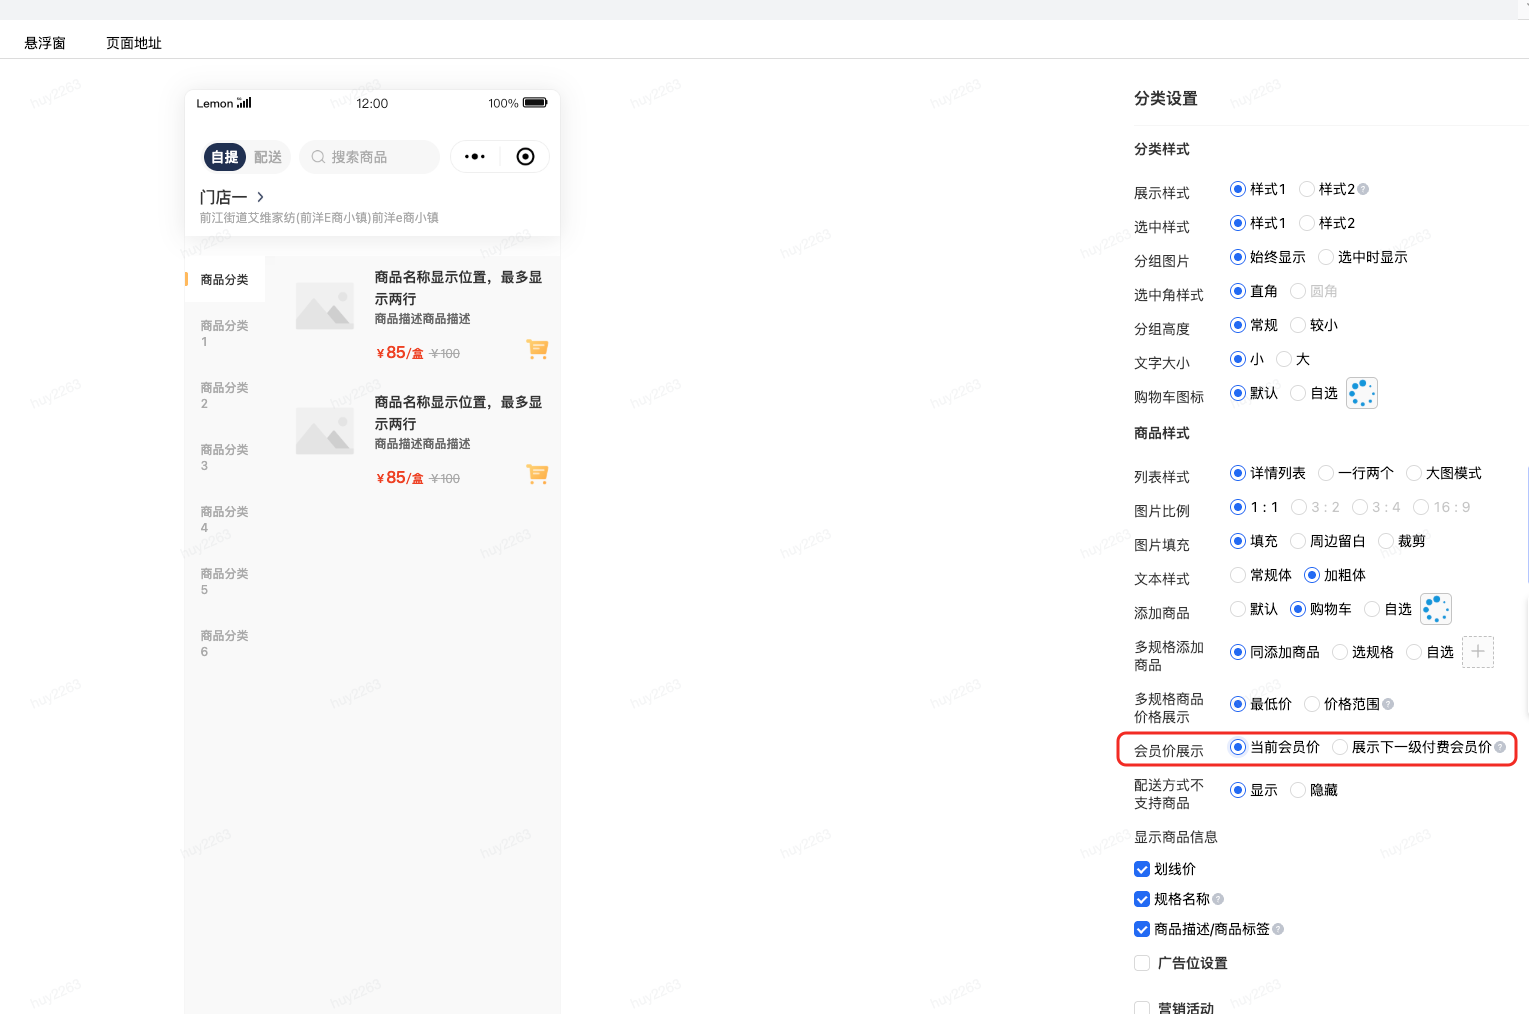
Task: Select the highlighted 商品分类 sidebar item
Action: coord(225,280)
